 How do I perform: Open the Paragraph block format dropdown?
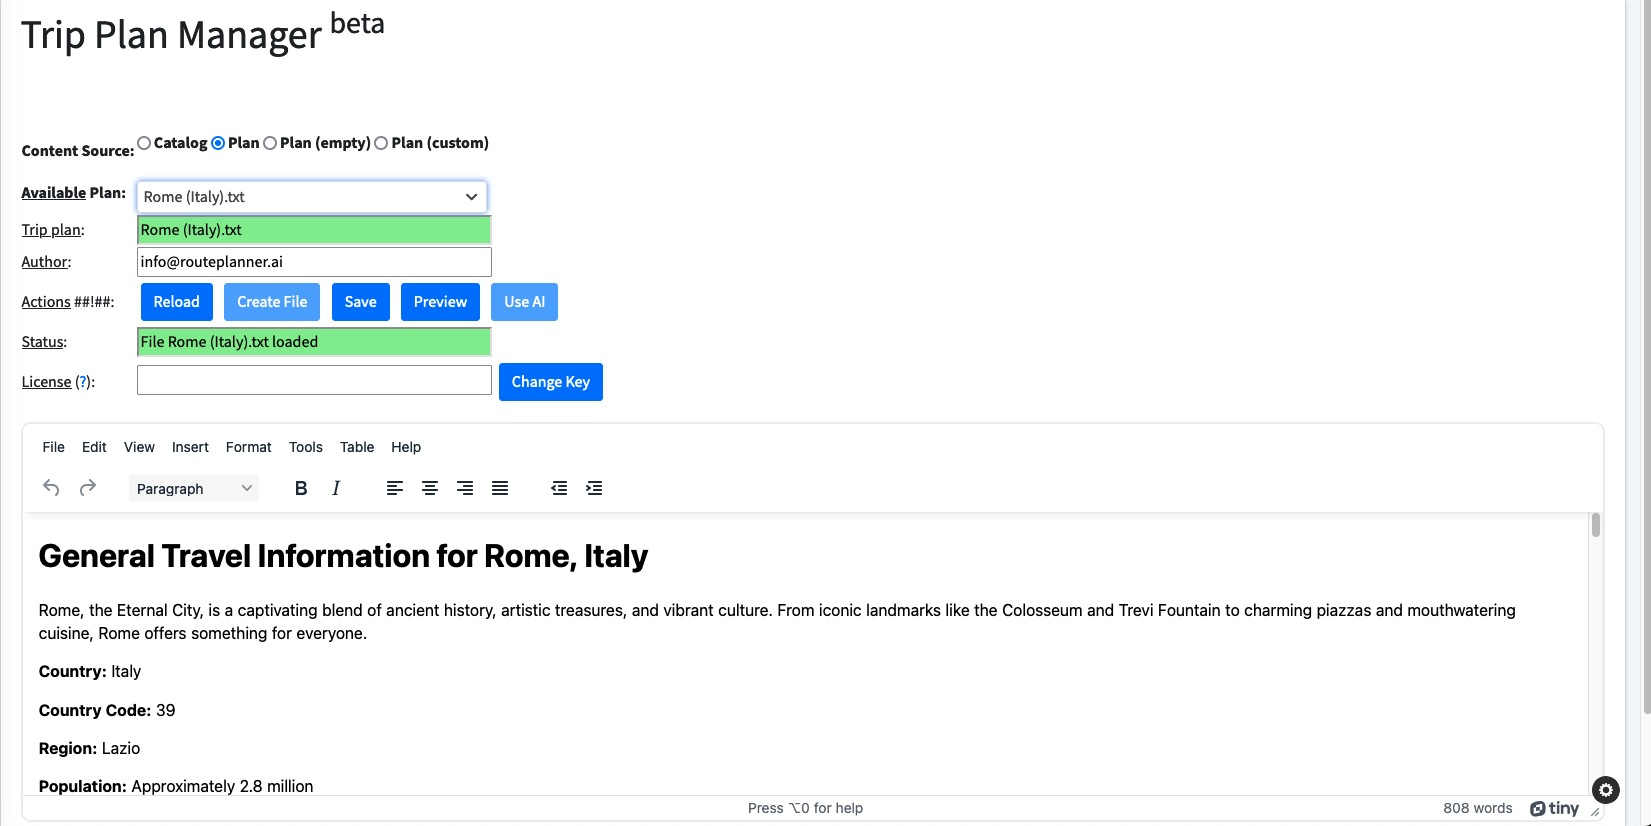pyautogui.click(x=194, y=488)
